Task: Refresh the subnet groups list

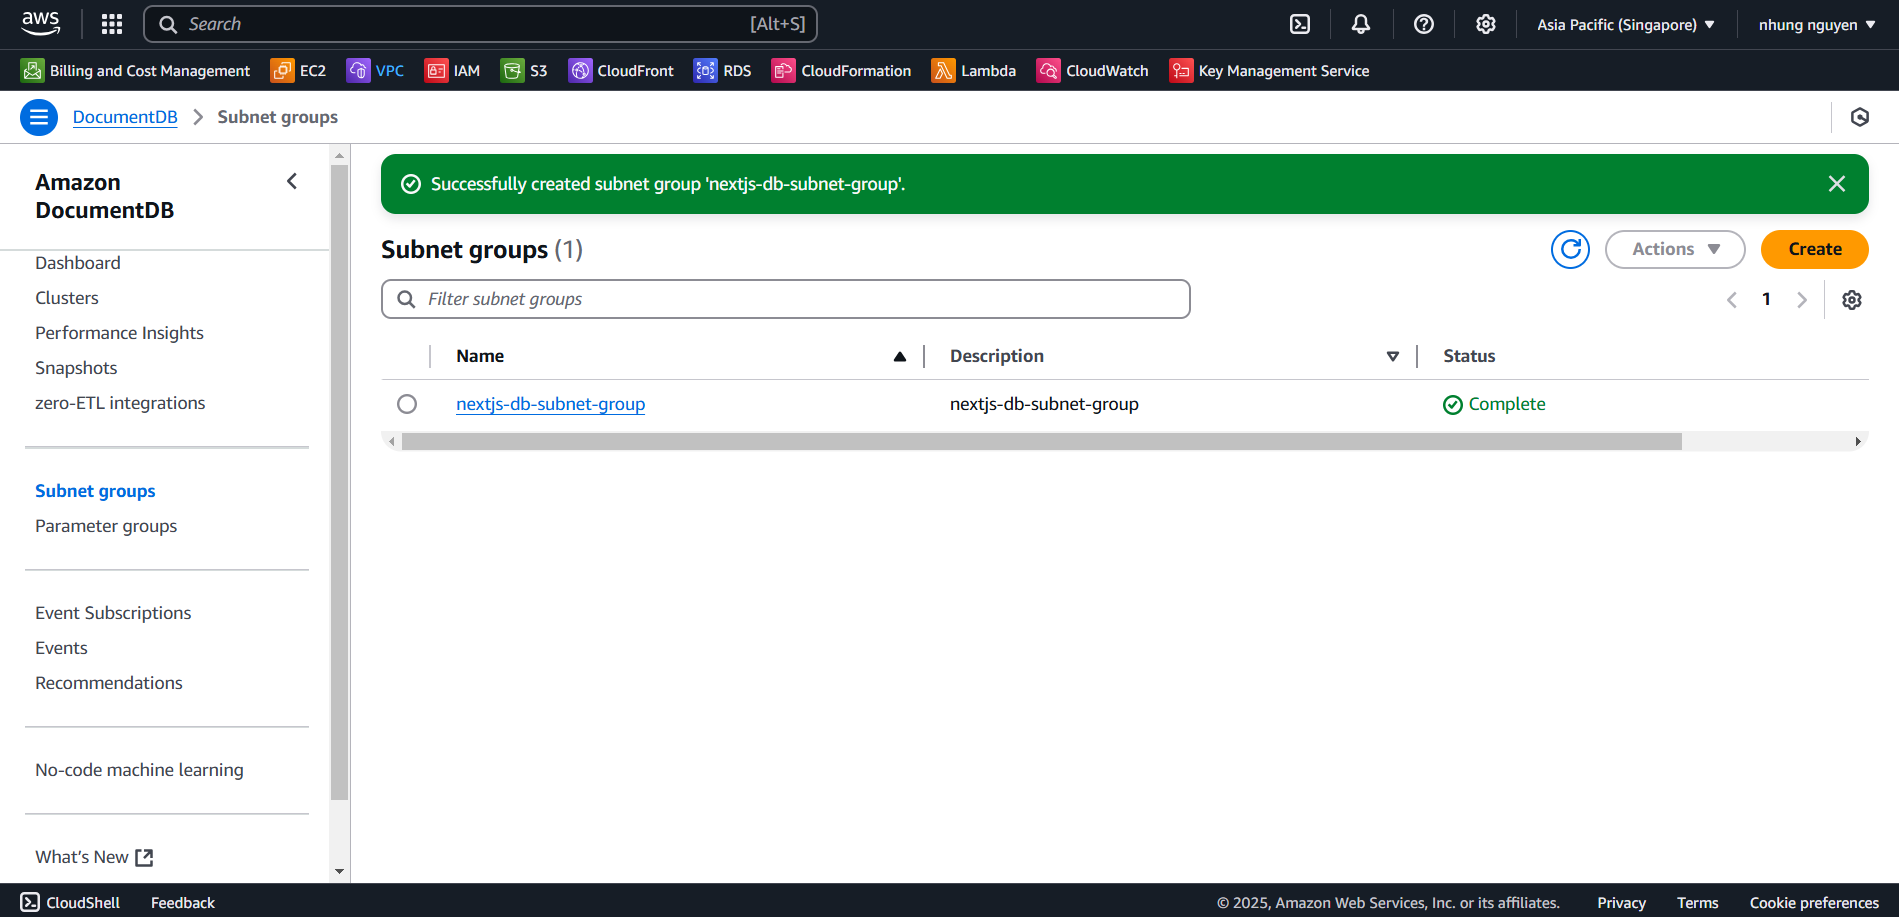Action: click(1570, 249)
